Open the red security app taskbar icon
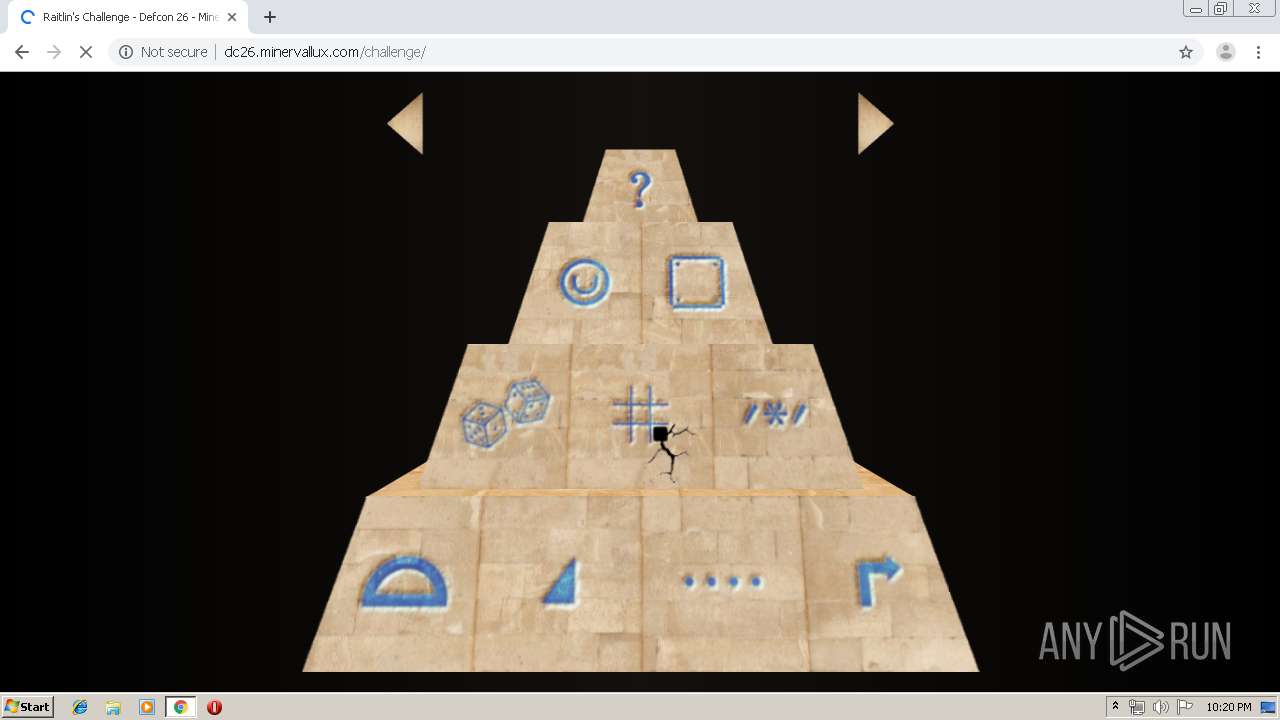 coord(214,706)
